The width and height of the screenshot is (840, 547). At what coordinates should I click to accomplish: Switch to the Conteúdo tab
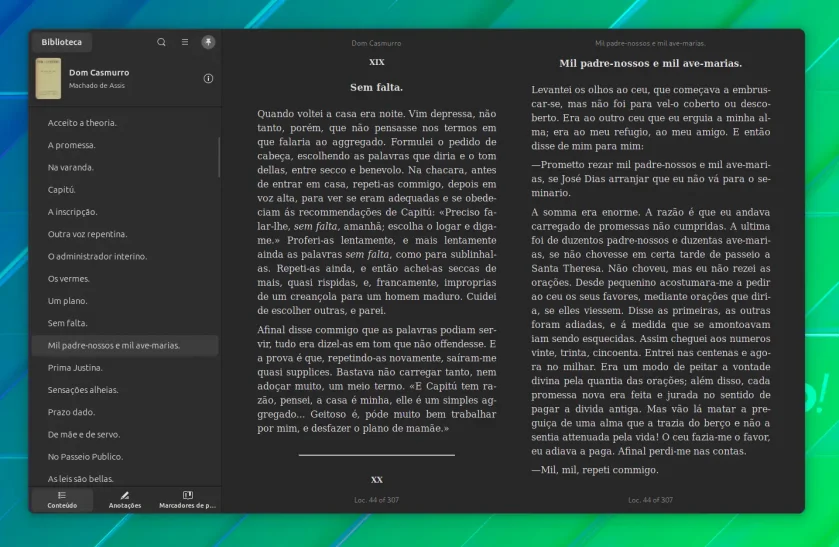point(62,500)
